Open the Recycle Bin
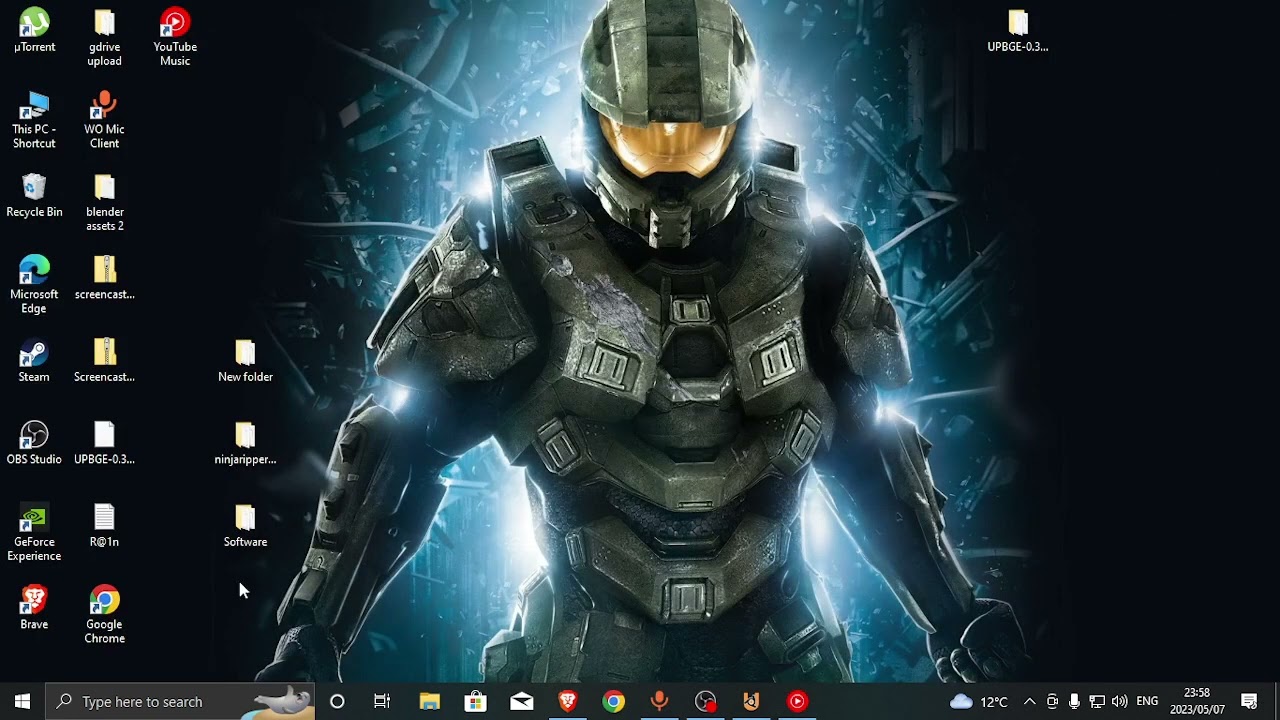 tap(34, 195)
